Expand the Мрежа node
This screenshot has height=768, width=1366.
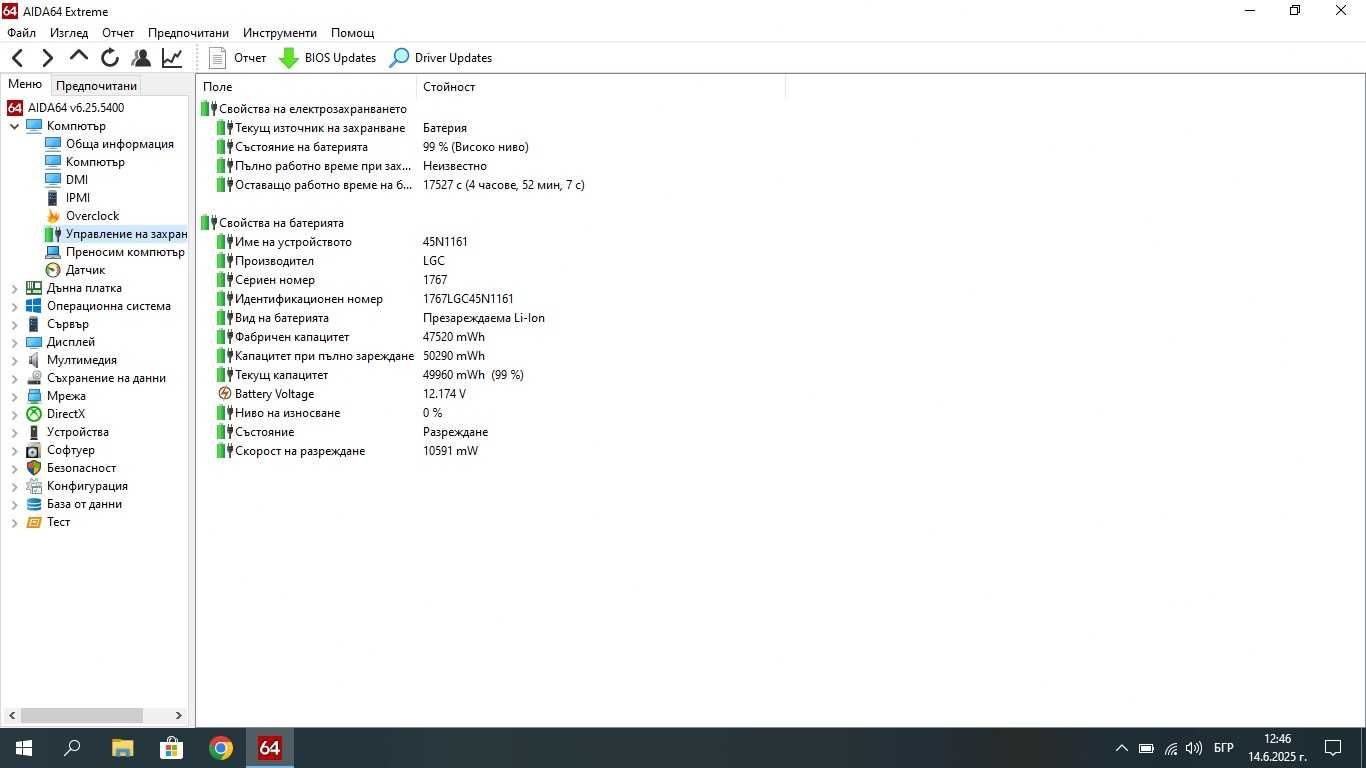pos(15,396)
